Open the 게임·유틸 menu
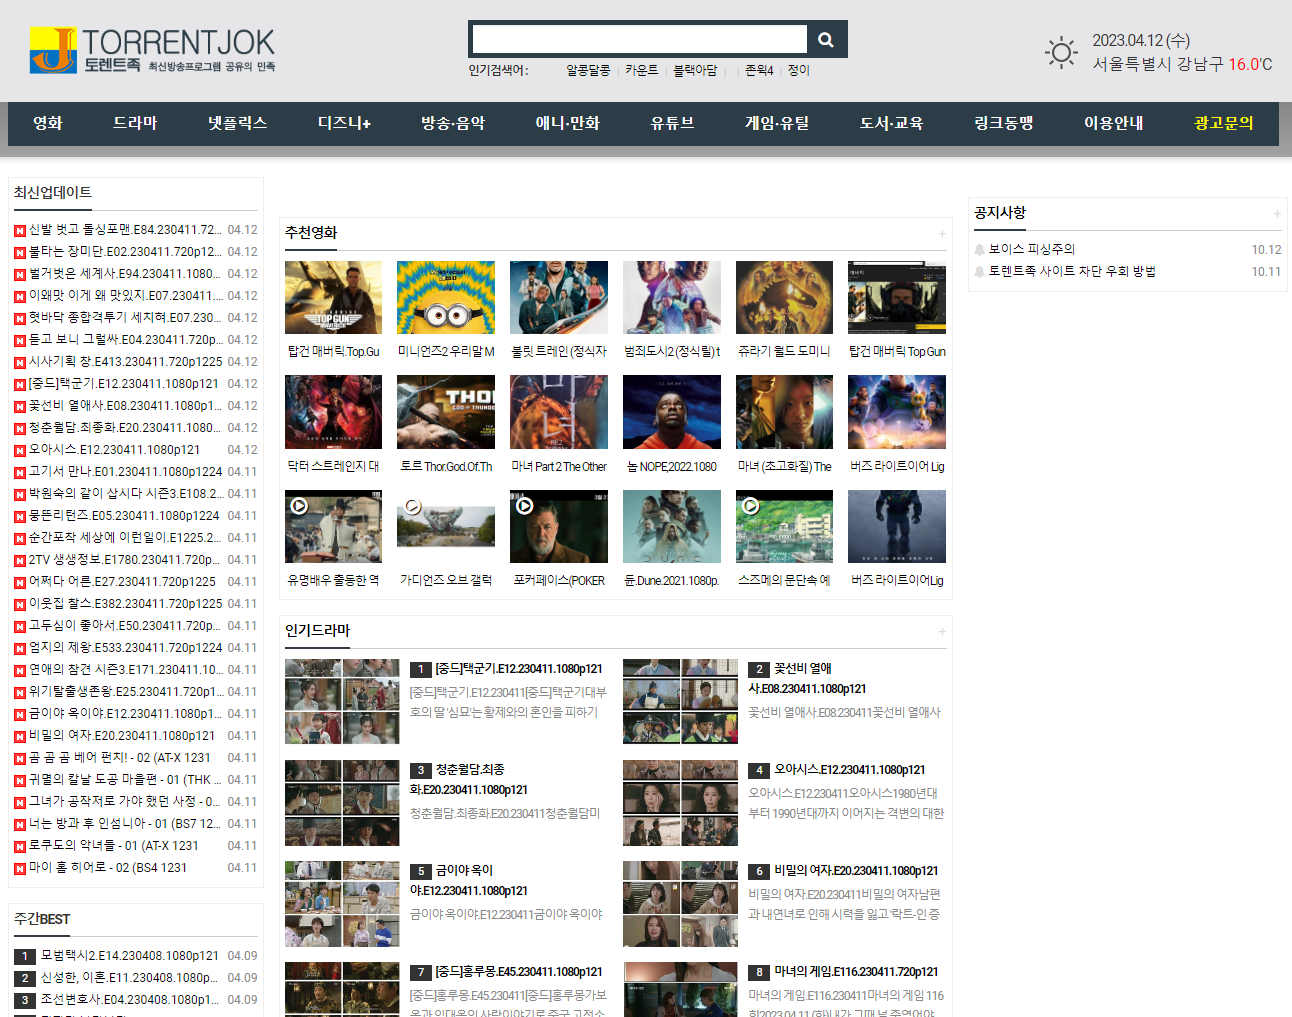The height and width of the screenshot is (1017, 1292). click(x=777, y=123)
